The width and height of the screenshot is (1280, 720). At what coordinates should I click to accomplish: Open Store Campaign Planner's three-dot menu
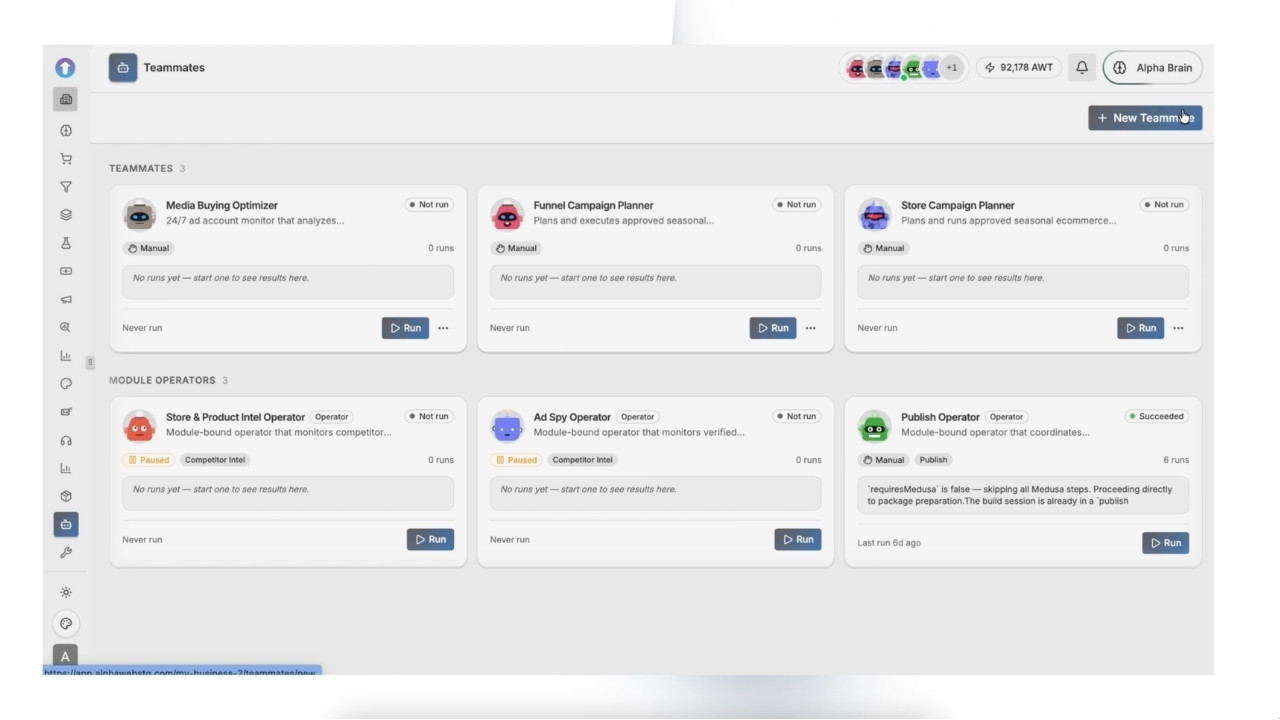(1179, 328)
